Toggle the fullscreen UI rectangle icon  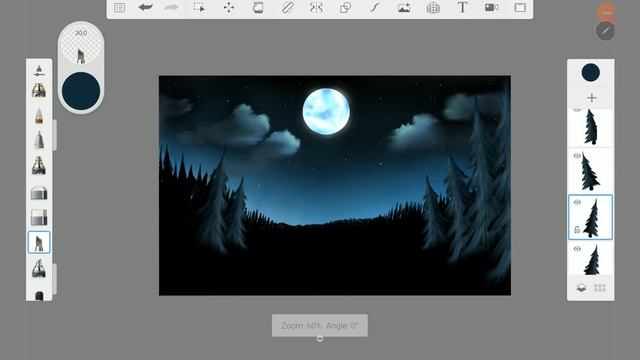(520, 7)
